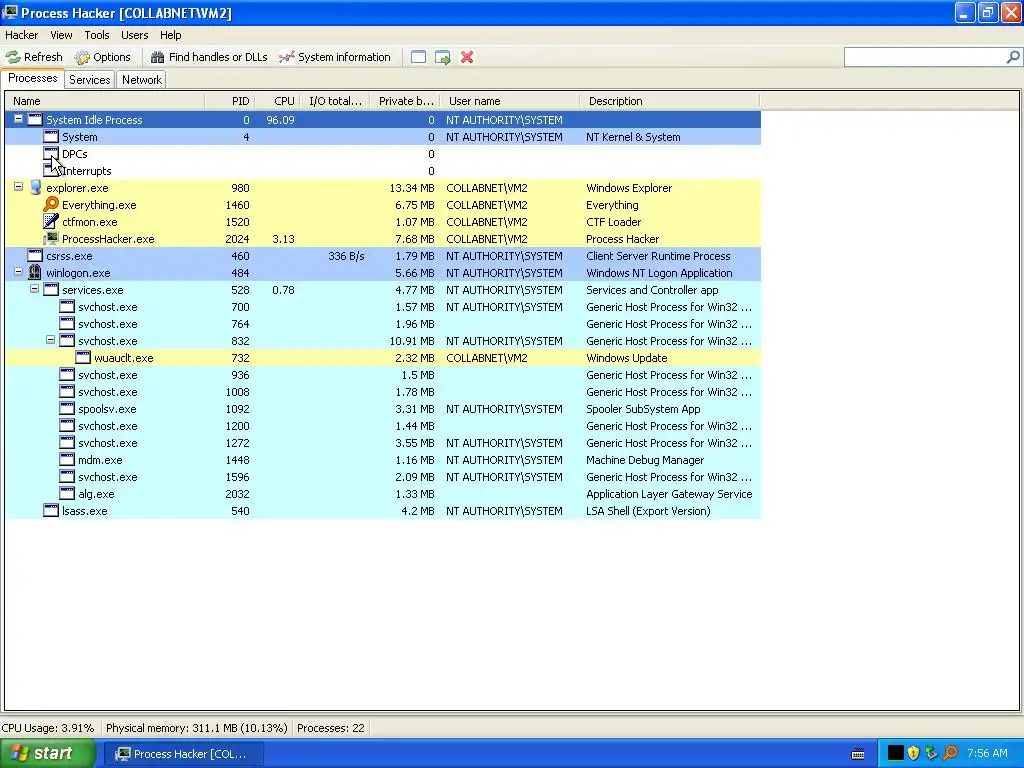Click the services.exe window icon
The height and width of the screenshot is (768, 1024).
click(51, 289)
